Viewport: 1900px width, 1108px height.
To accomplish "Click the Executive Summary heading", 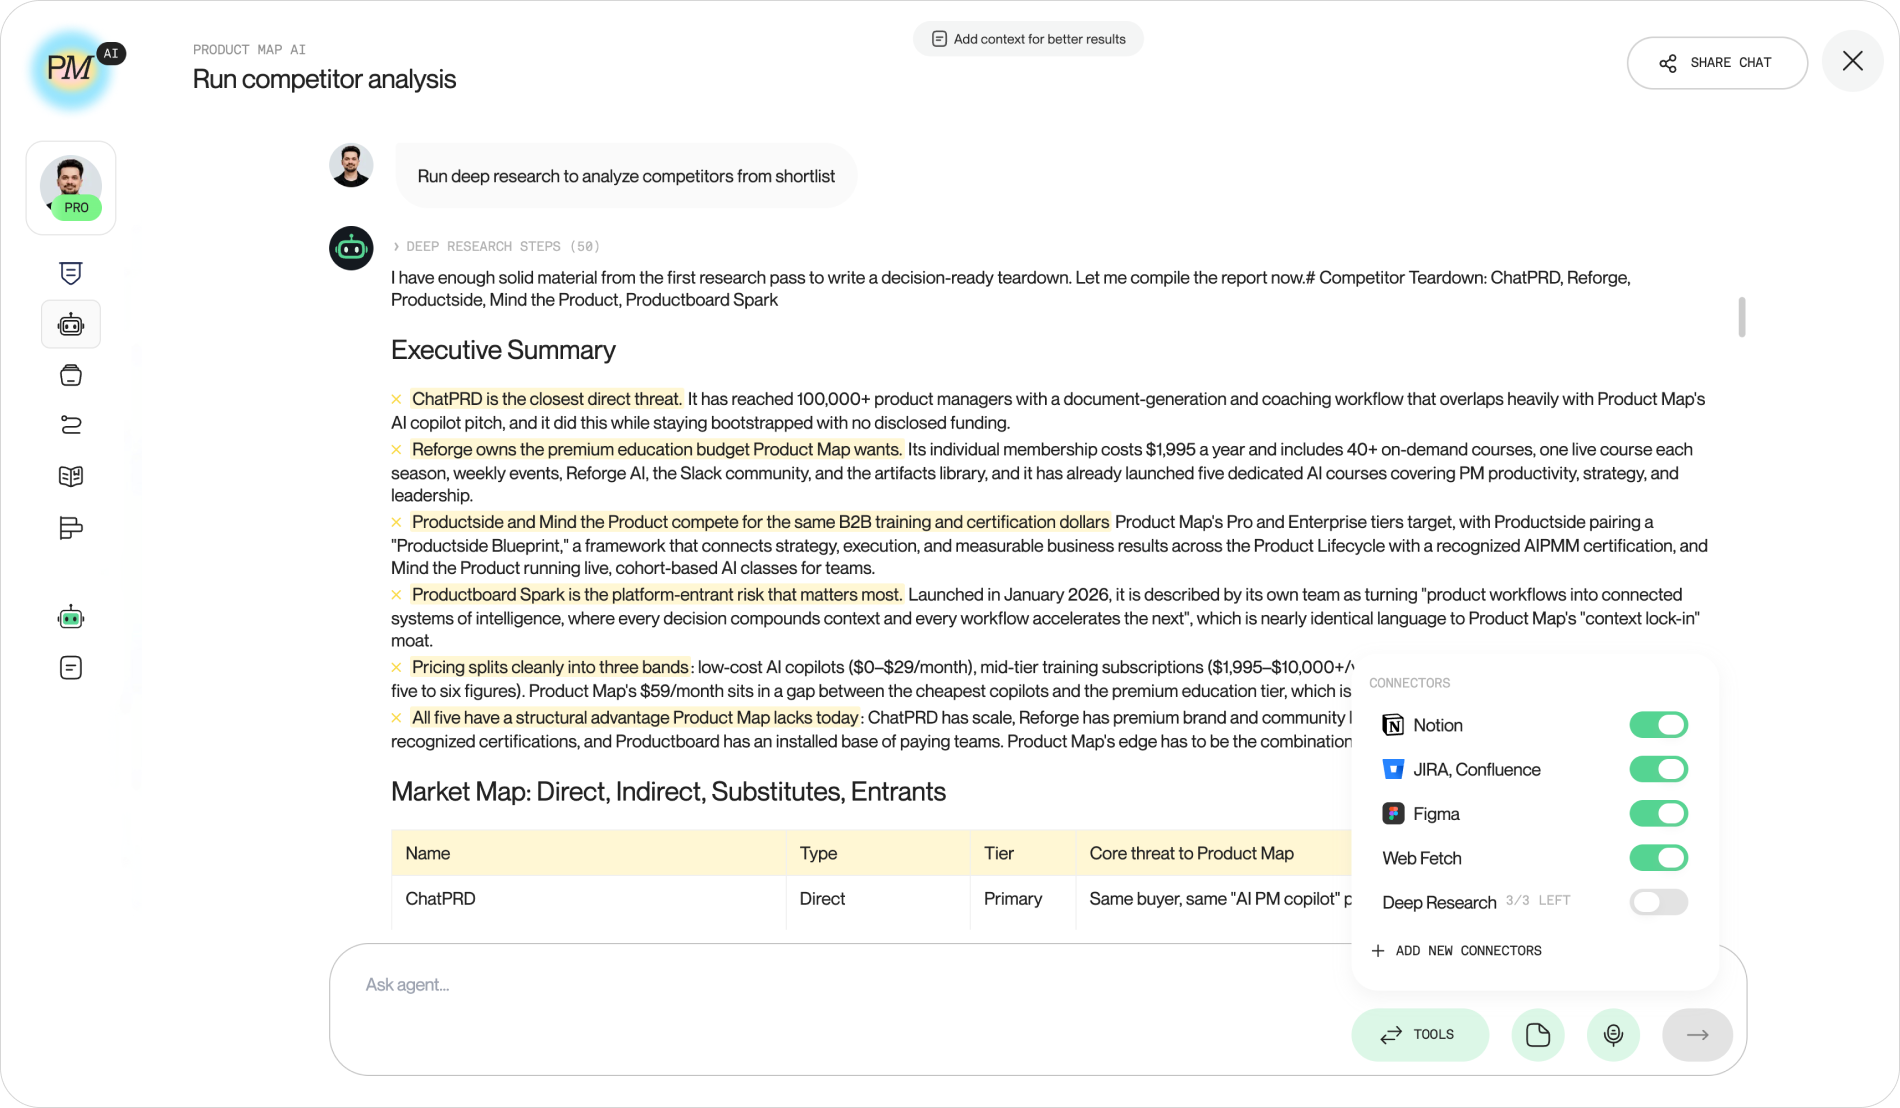I will [503, 350].
